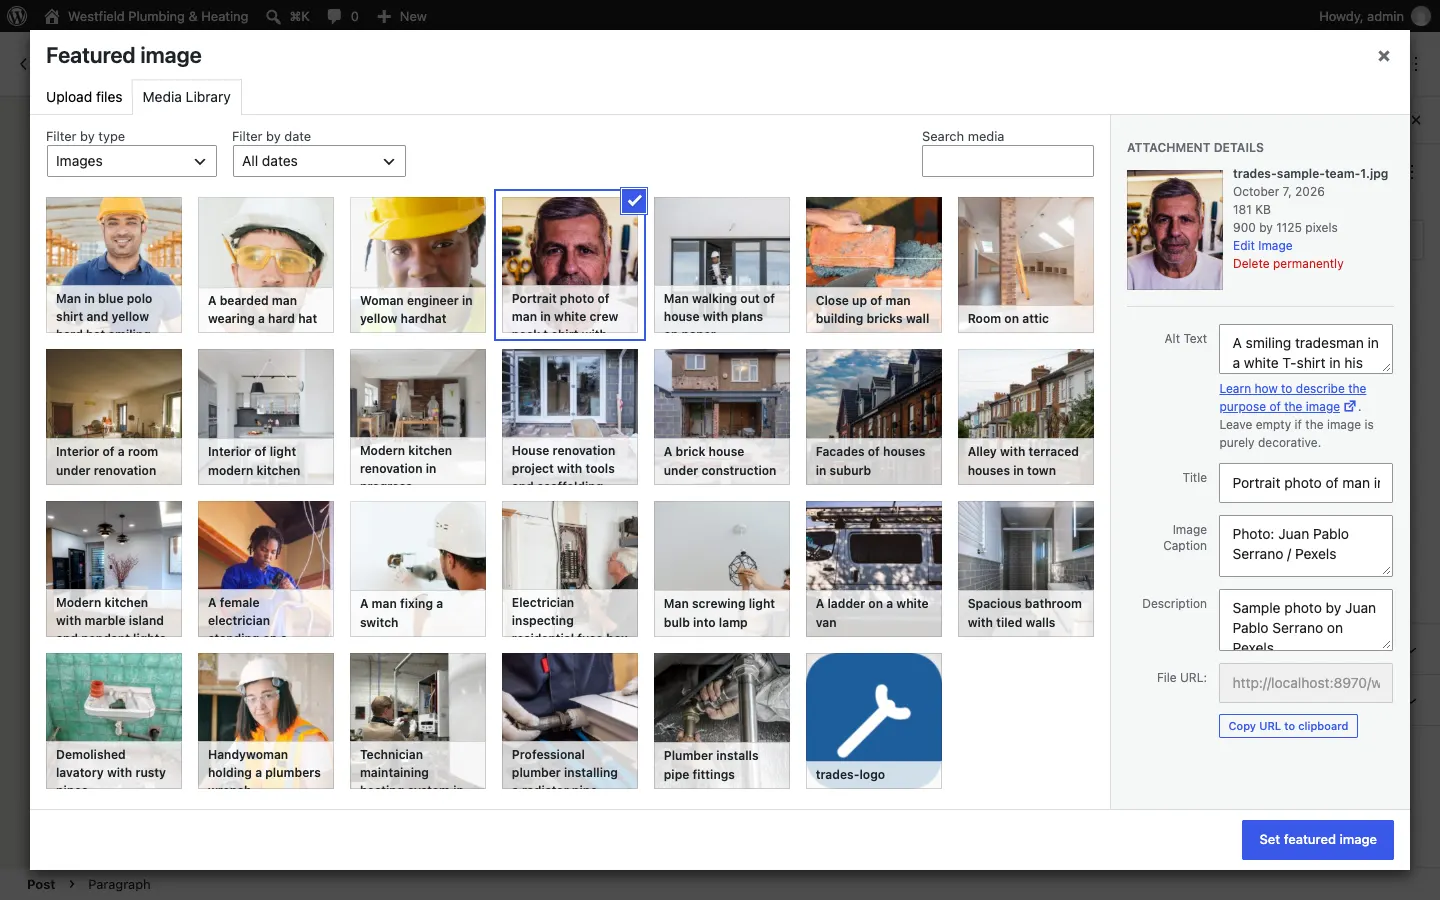Switch to the Upload files tab
Viewport: 1440px width, 900px height.
84,97
